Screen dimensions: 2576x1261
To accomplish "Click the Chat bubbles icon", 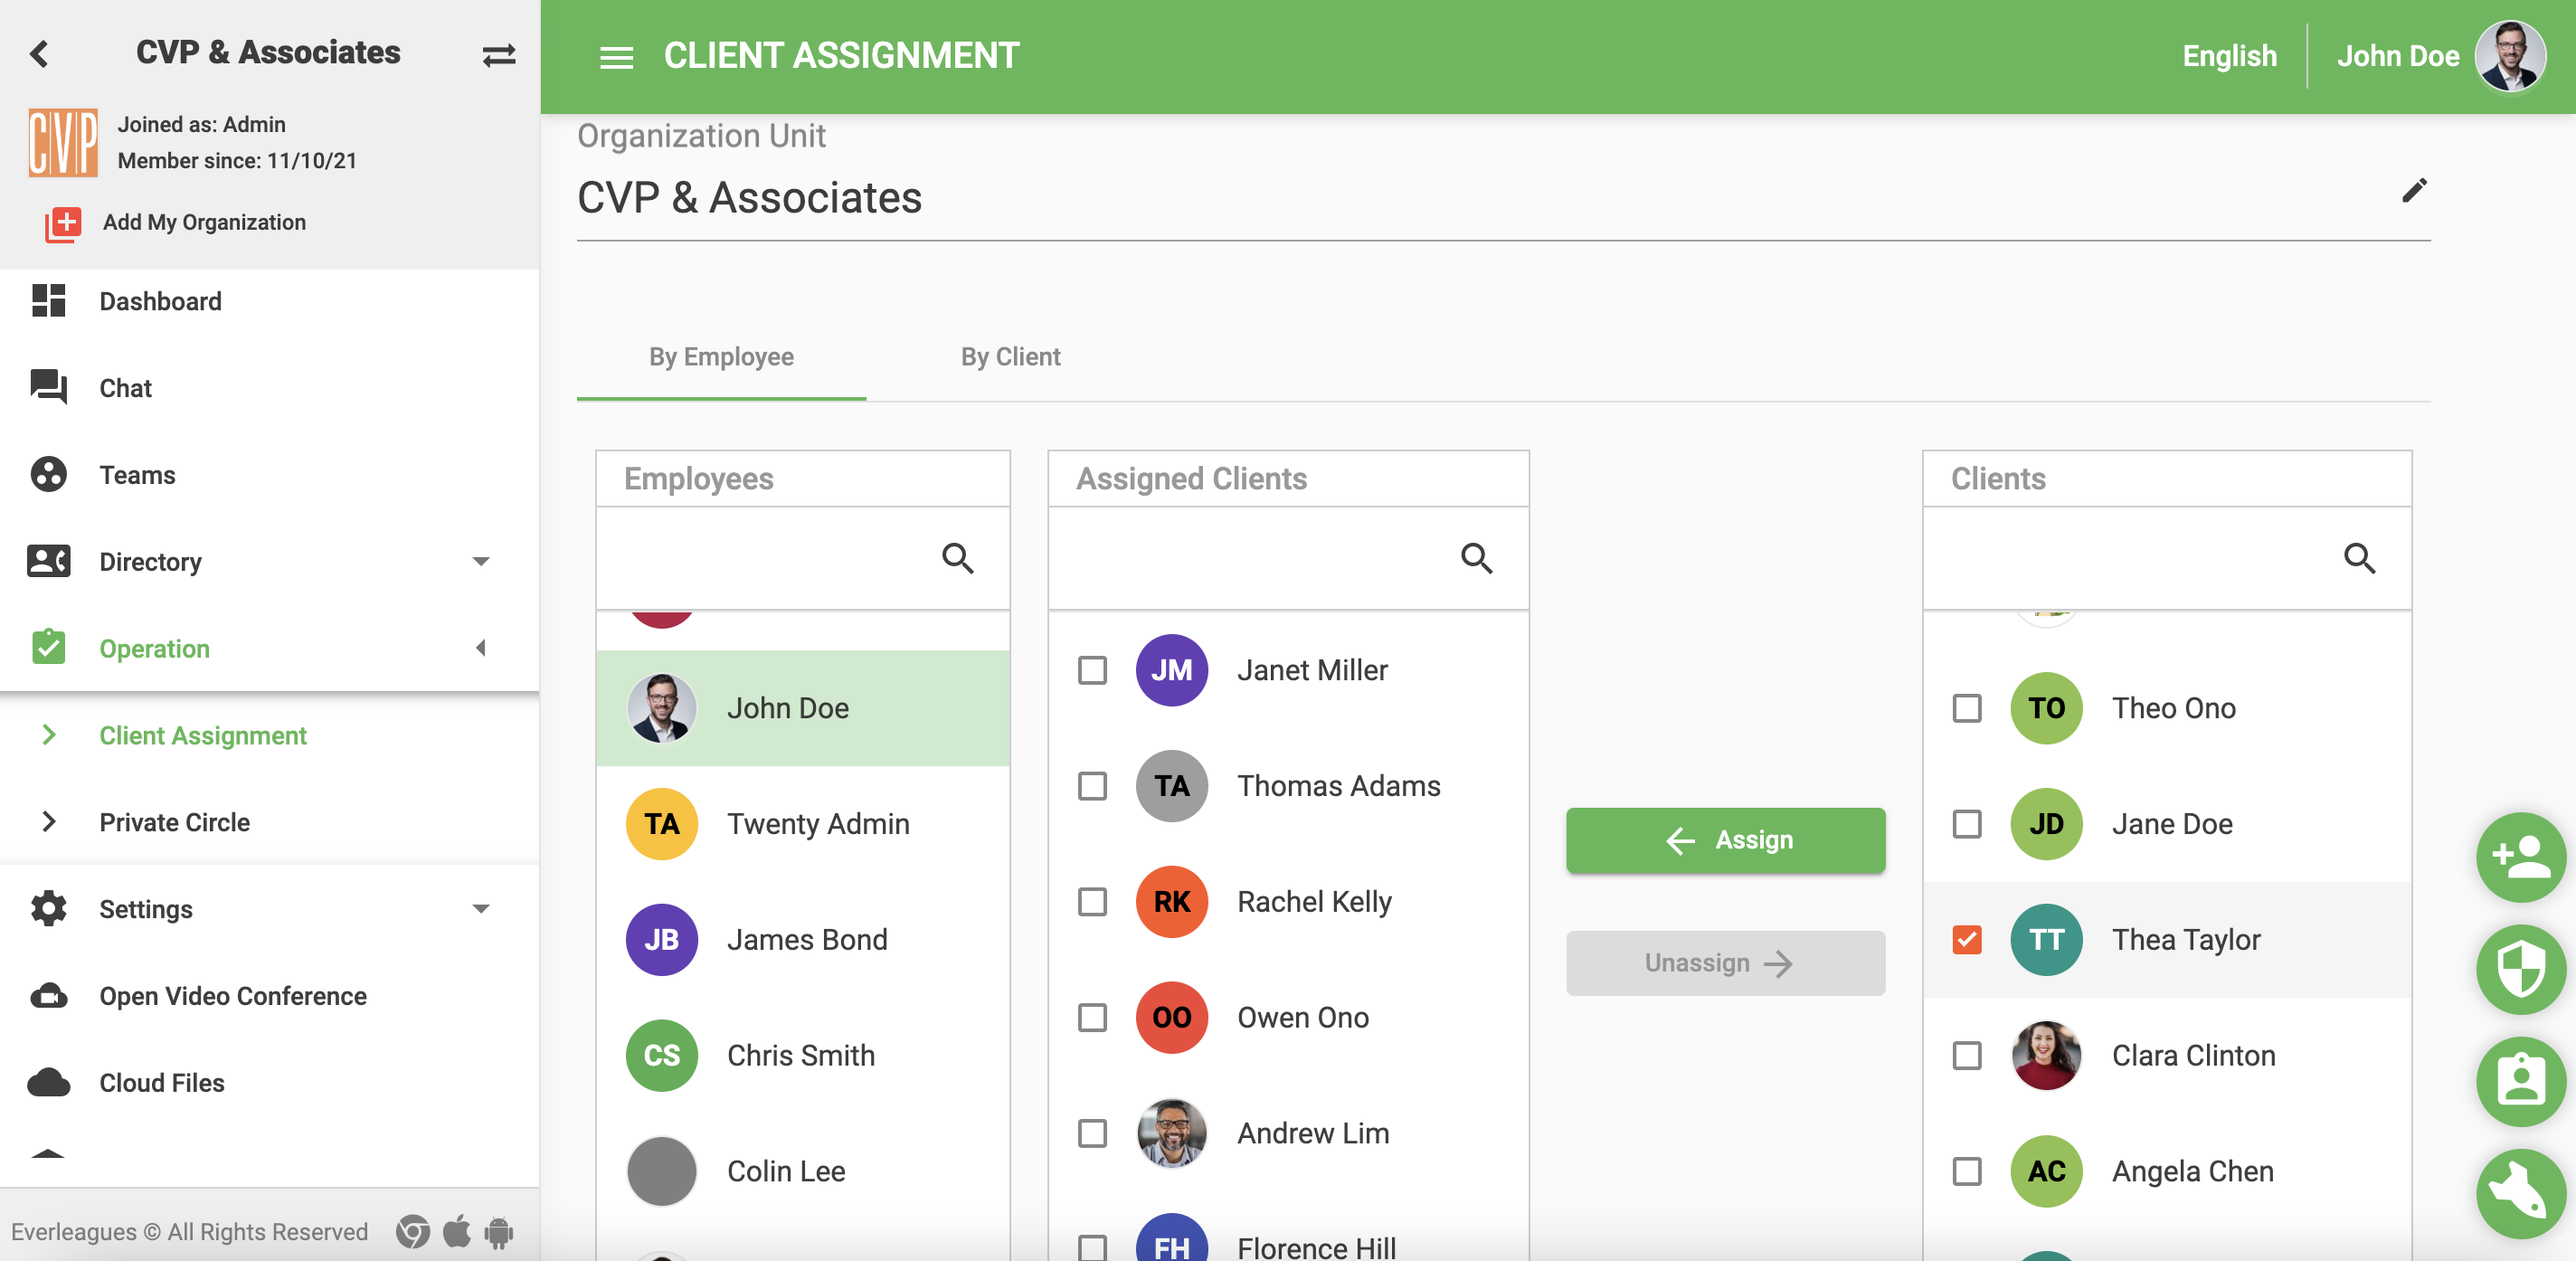I will pyautogui.click(x=48, y=387).
